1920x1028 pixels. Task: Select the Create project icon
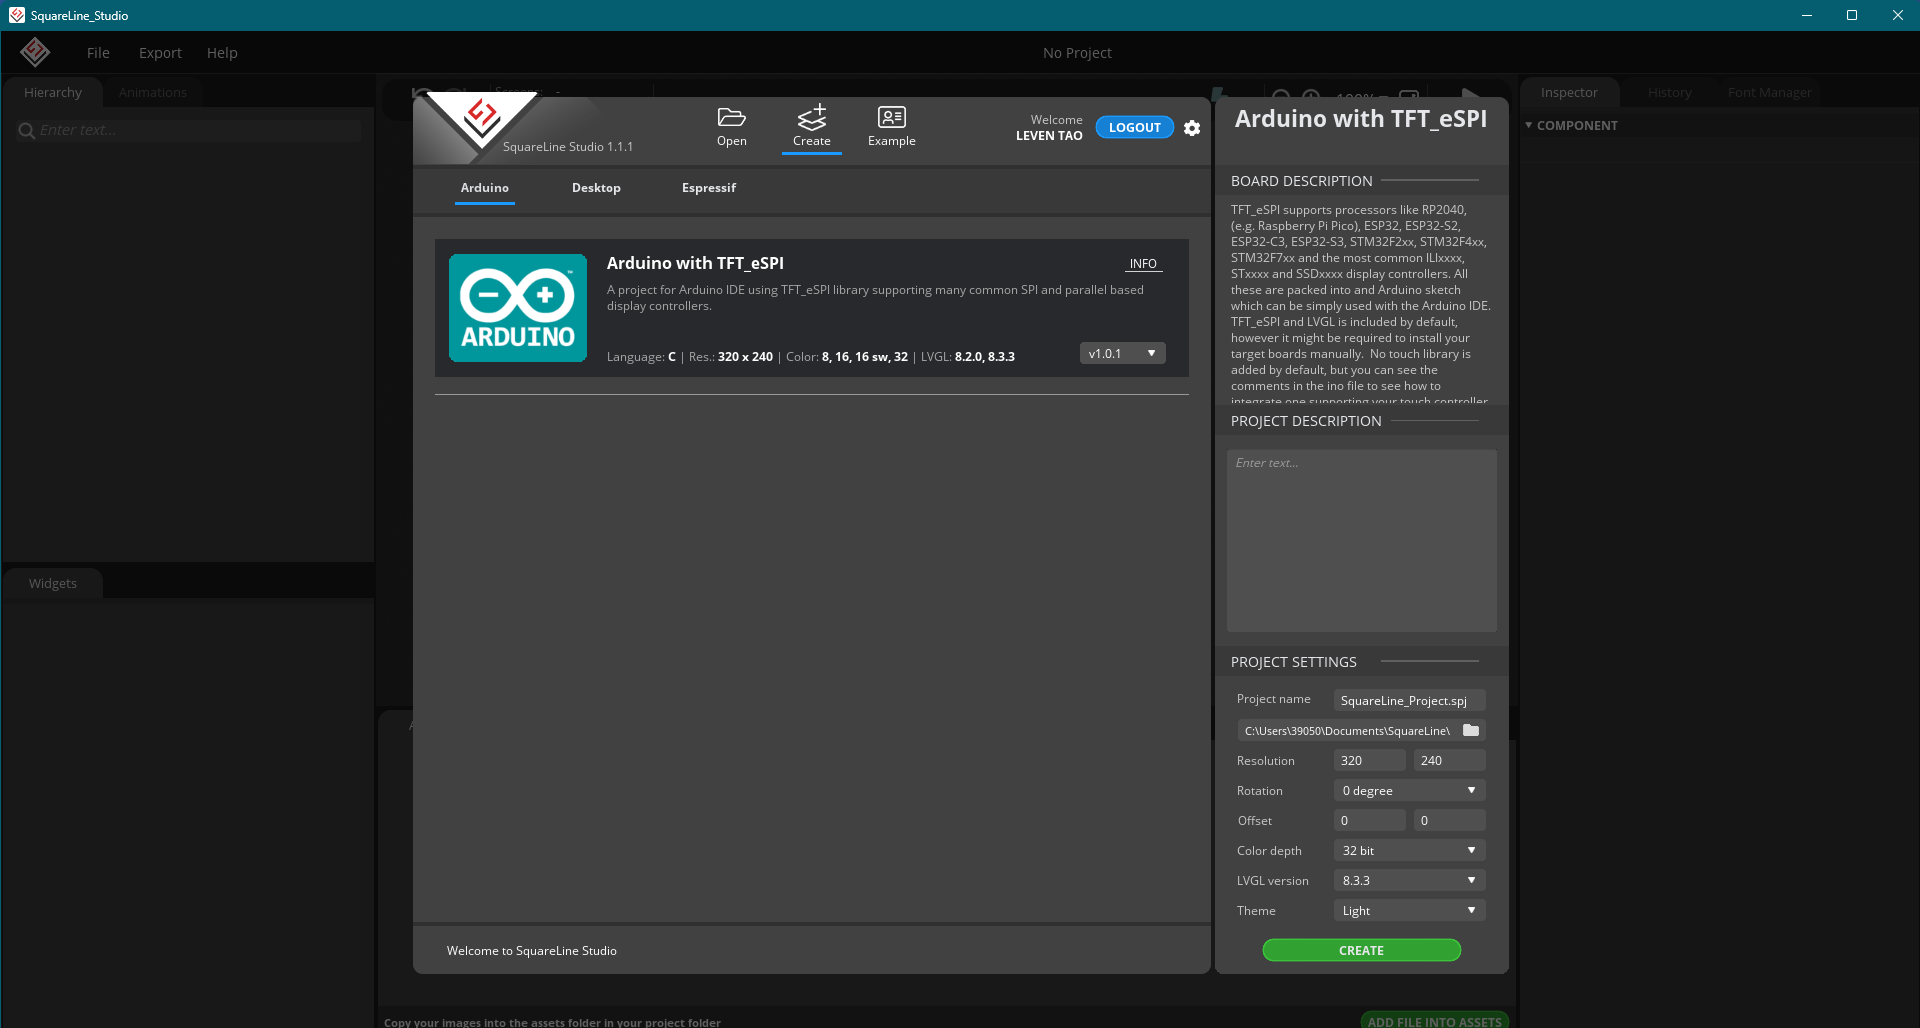tap(812, 127)
